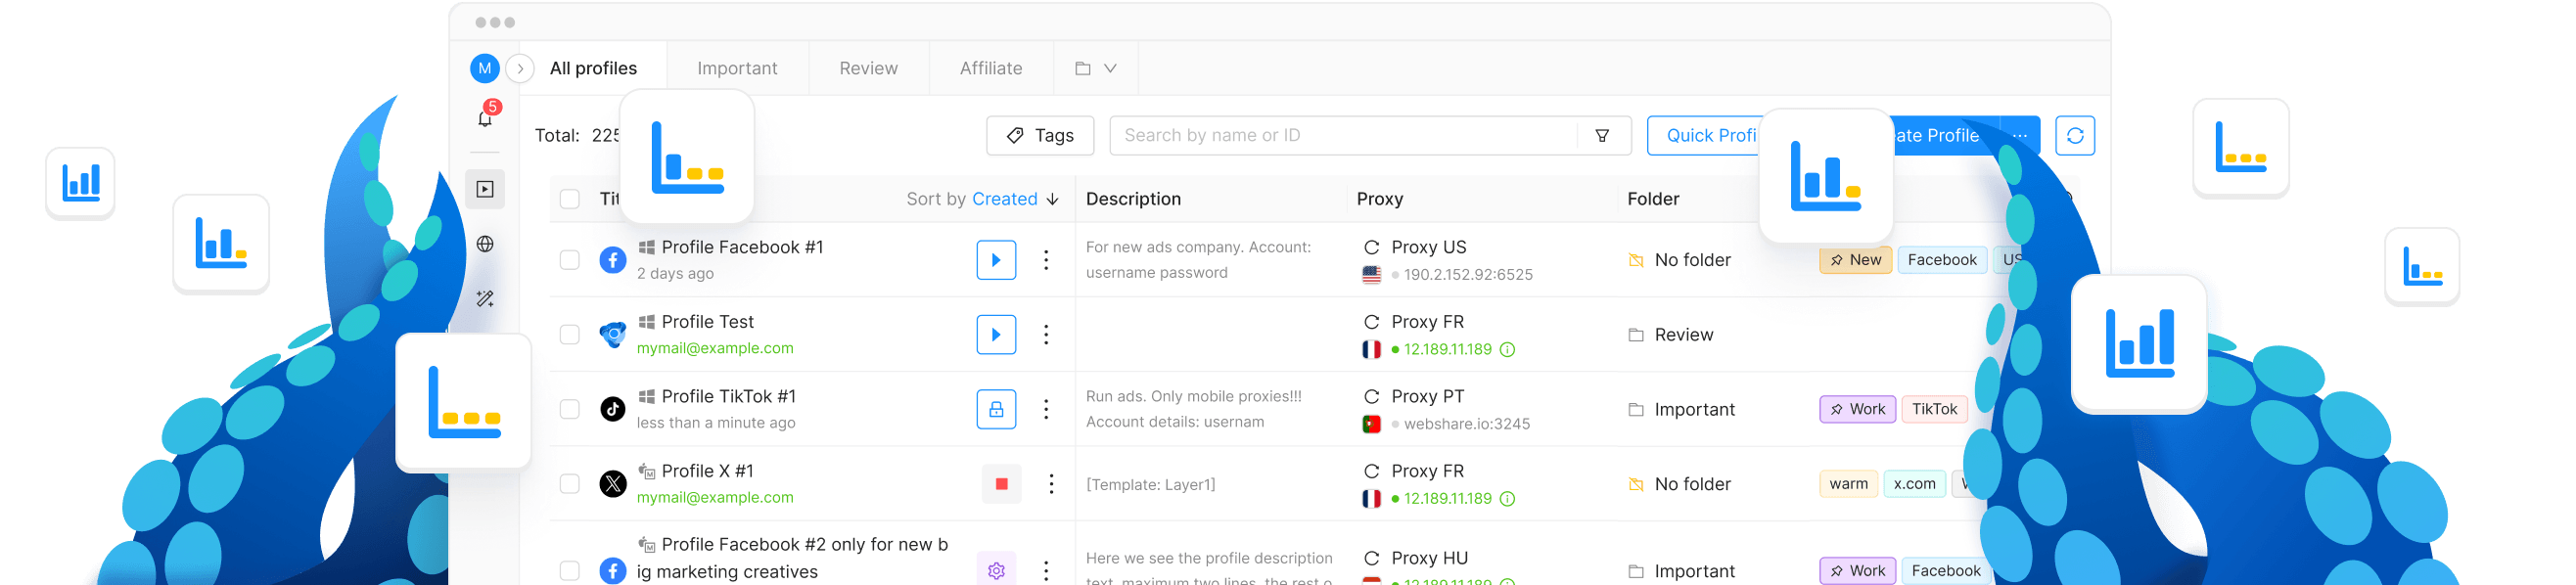Focus the Search by name or ID field
The image size is (2576, 585).
(x=1342, y=135)
